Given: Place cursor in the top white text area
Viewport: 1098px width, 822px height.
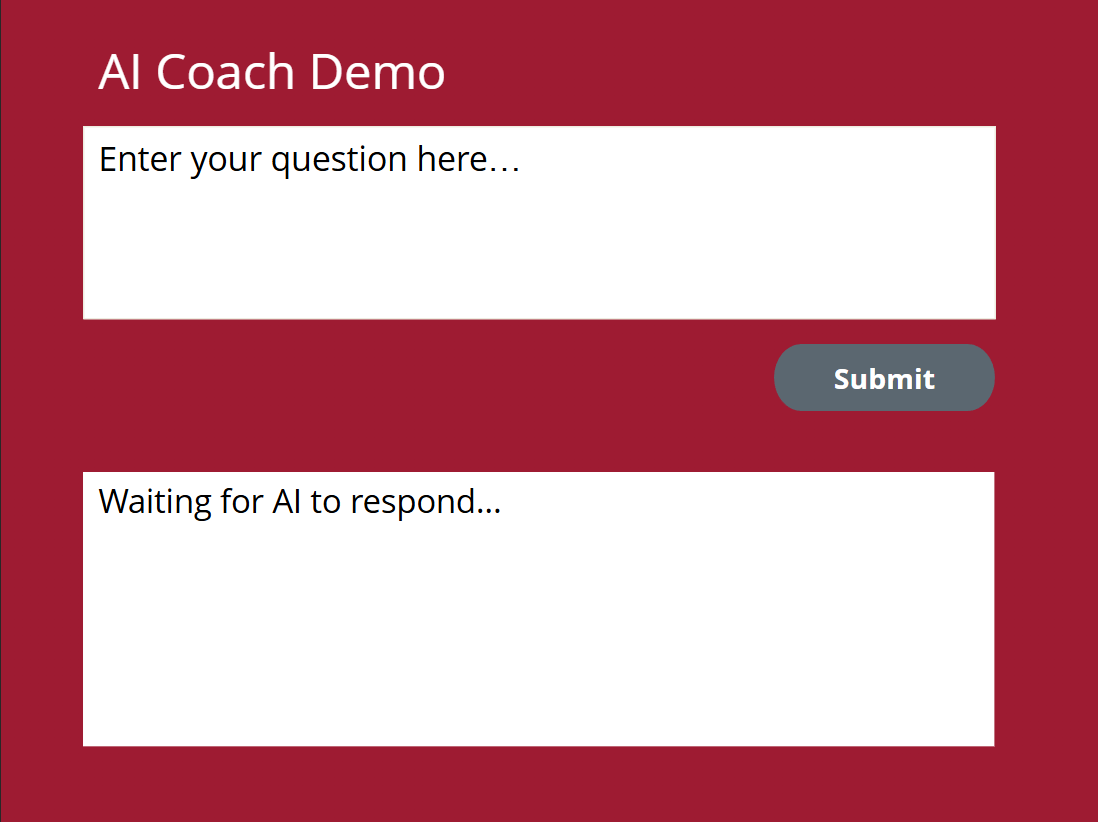Looking at the screenshot, I should 539,240.
